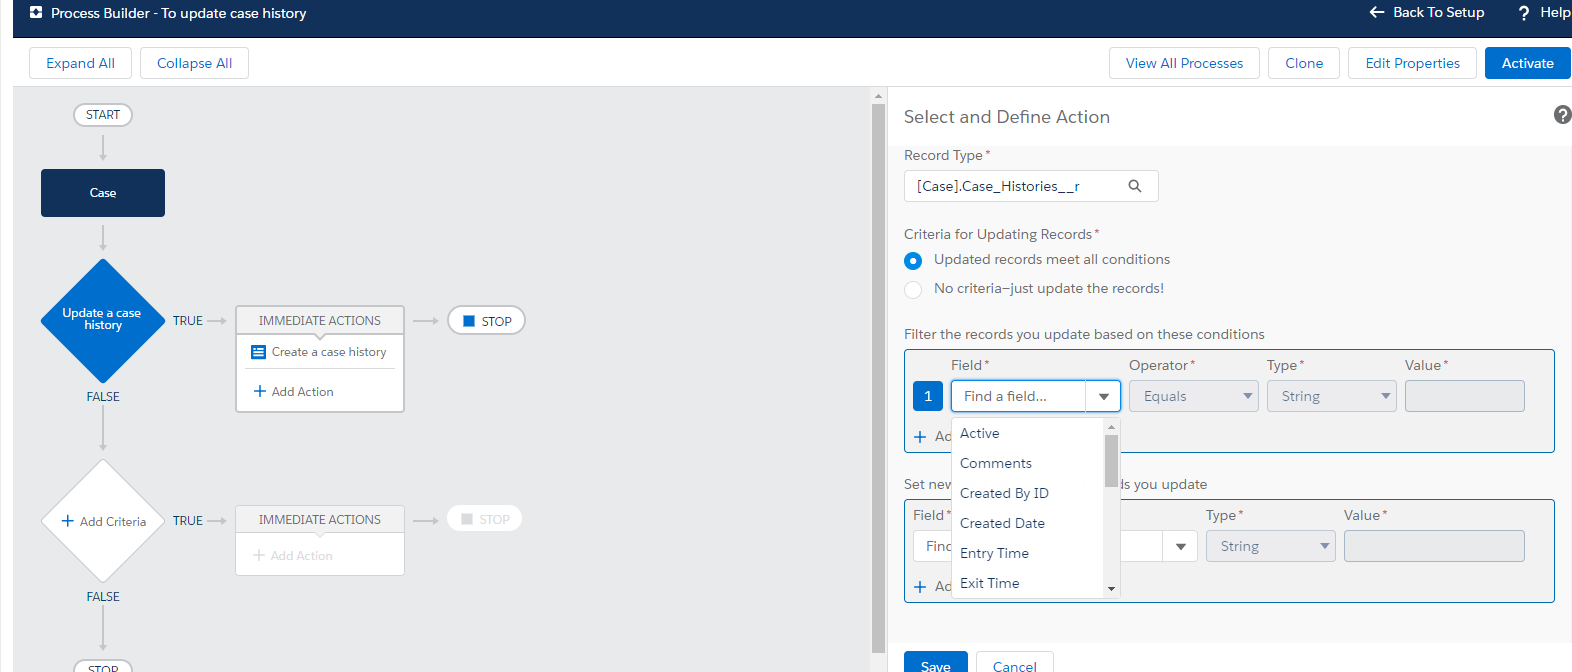Select No criteria—just update the records option

(x=913, y=289)
